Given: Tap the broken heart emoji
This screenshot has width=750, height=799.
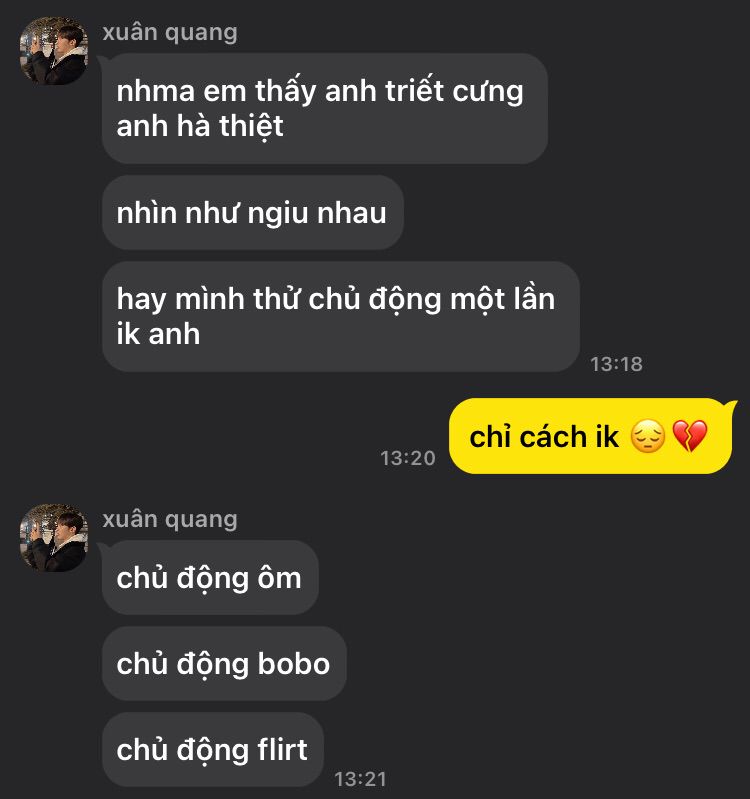Looking at the screenshot, I should pos(690,436).
